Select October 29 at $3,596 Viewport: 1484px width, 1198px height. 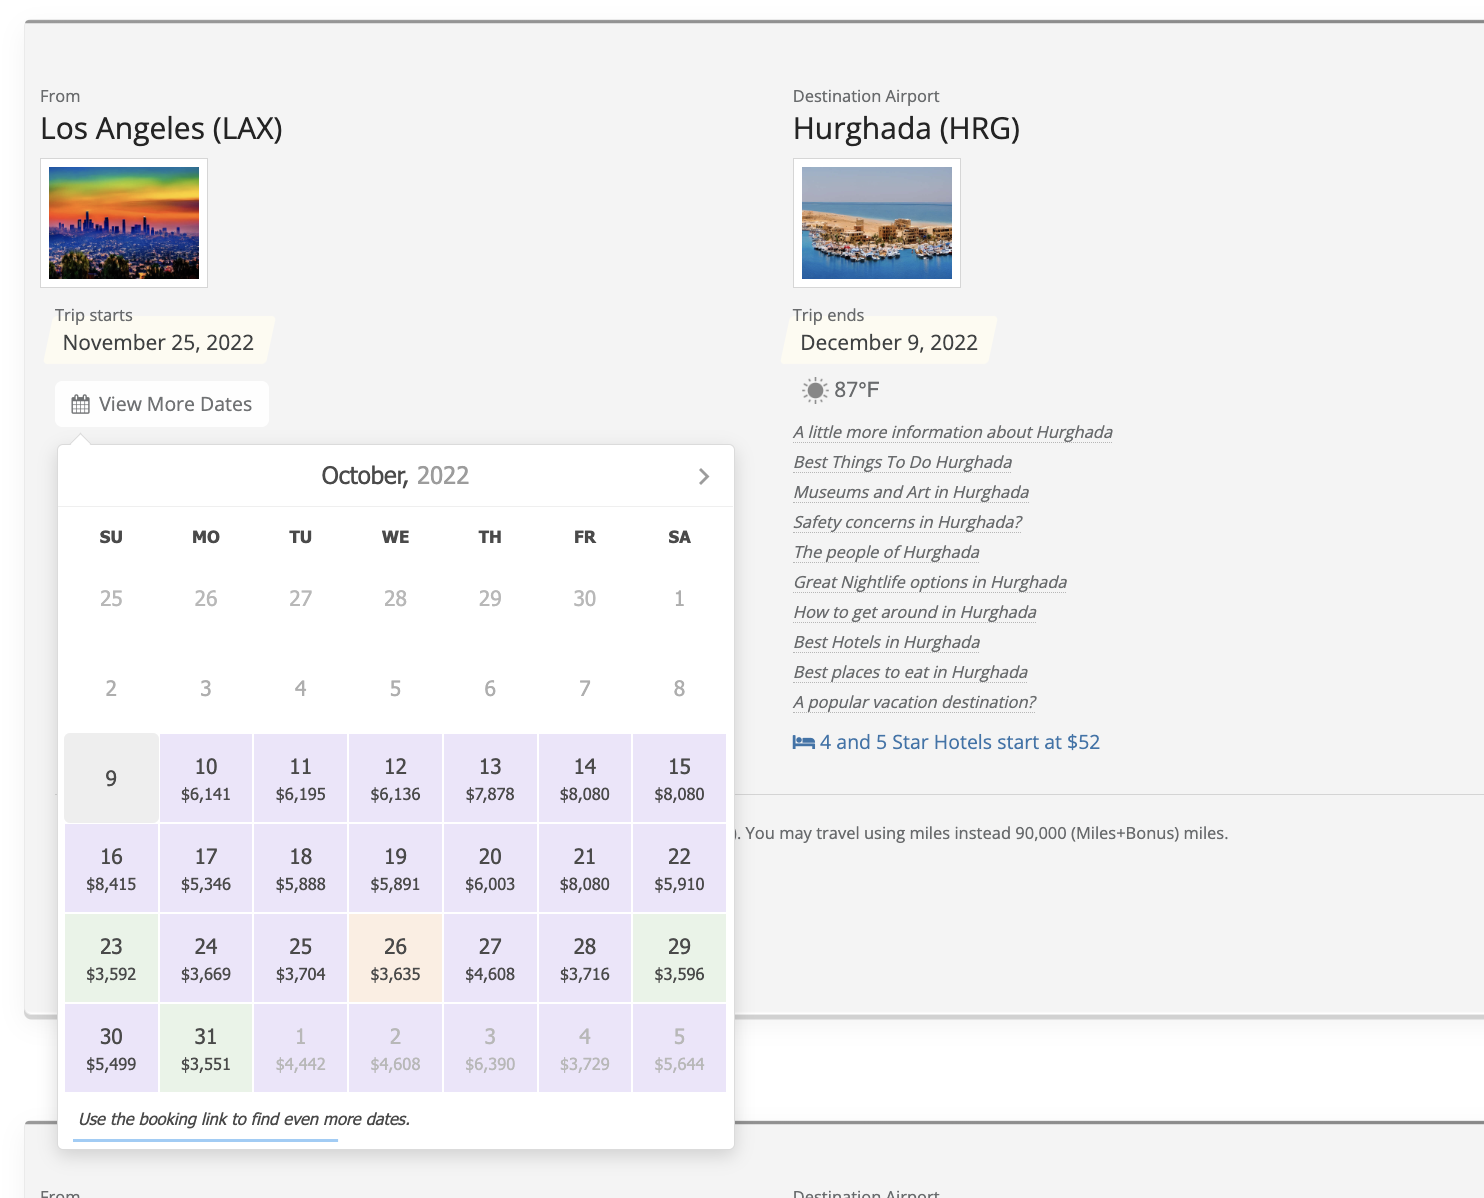(x=679, y=958)
